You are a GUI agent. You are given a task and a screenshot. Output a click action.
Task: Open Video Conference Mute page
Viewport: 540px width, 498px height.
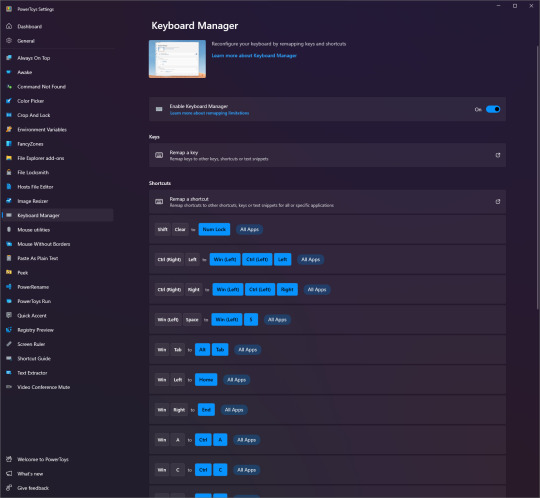click(58, 387)
